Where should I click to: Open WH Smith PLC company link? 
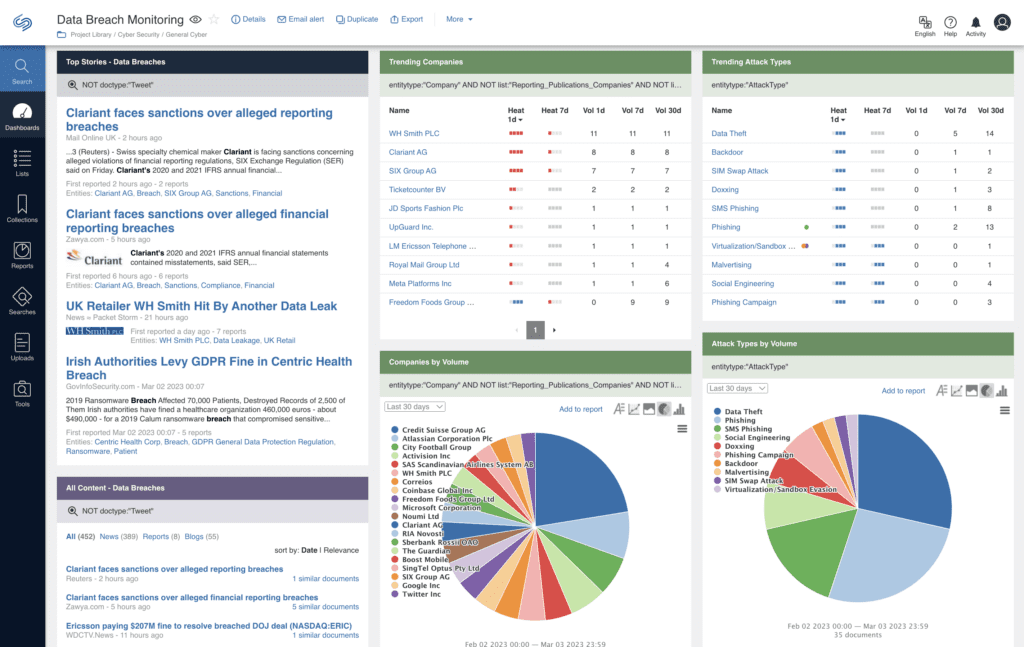414,134
